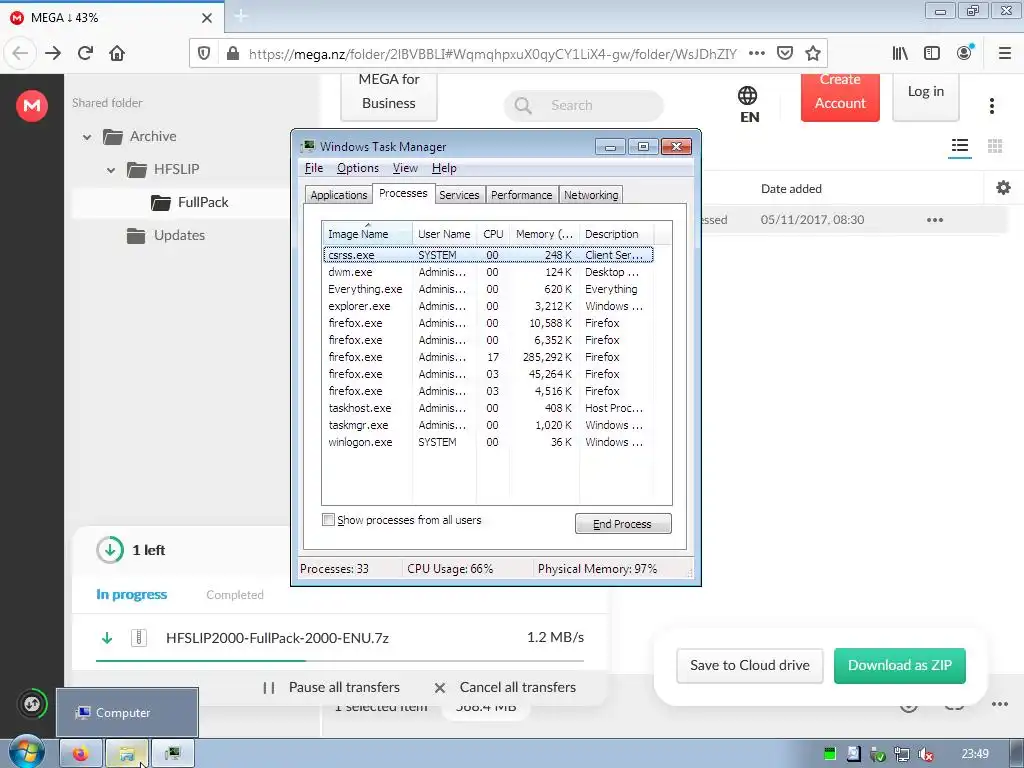Switch to Applications tab
1024x768 pixels.
click(x=338, y=195)
